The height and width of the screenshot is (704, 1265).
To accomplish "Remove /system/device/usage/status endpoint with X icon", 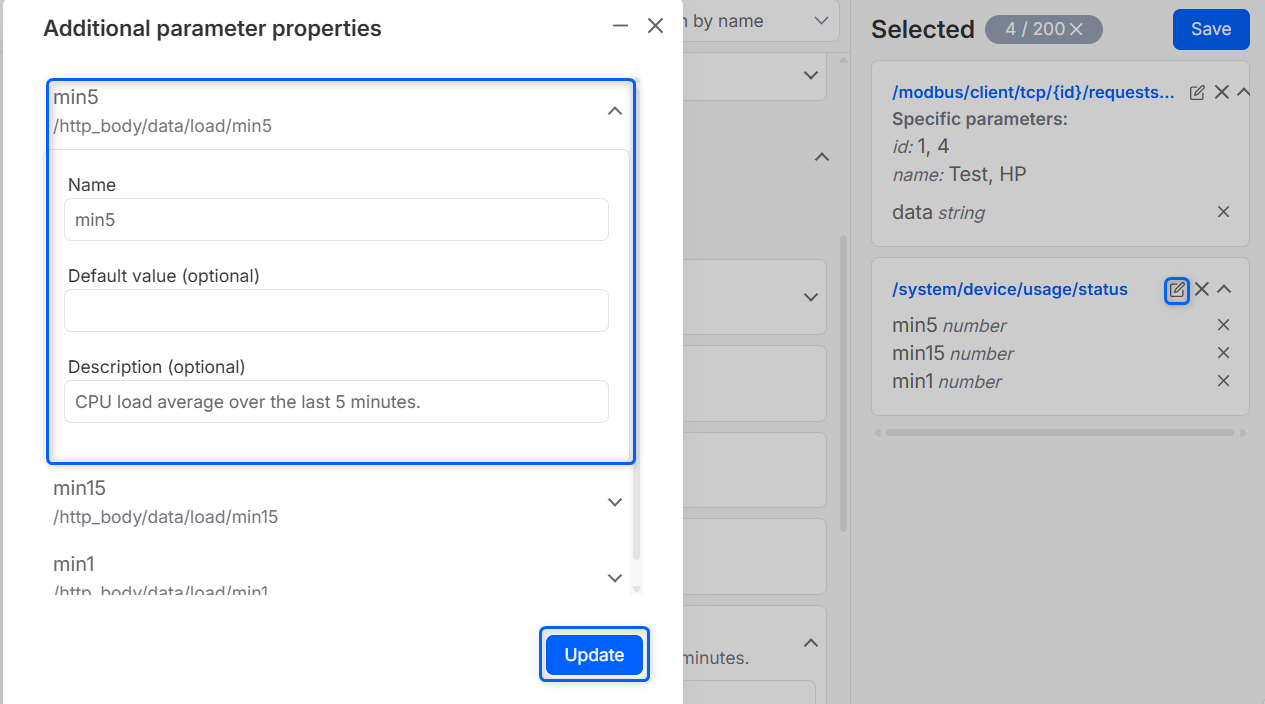I will click(1202, 289).
